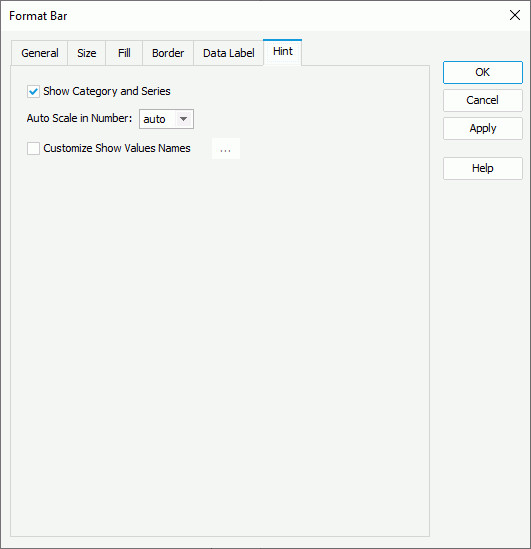
Task: Go to the Border tab
Action: click(x=168, y=53)
